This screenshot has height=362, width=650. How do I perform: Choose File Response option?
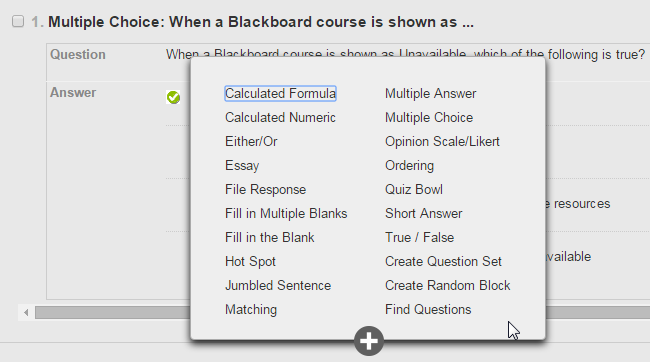pos(265,190)
